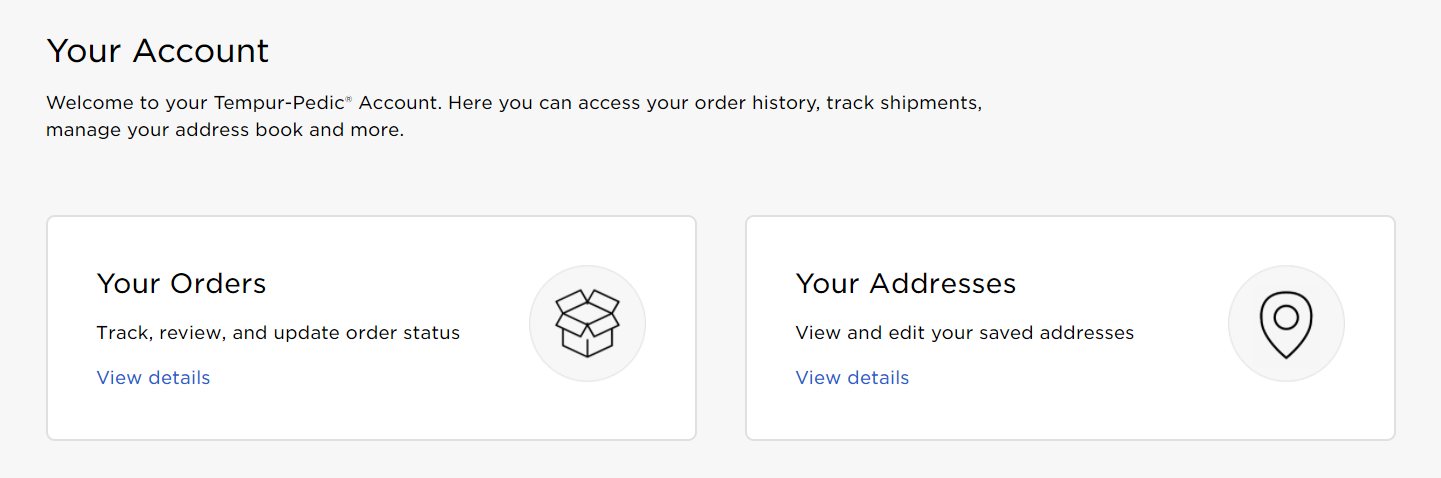Select the Your Addresses card heading
The image size is (1441, 478).
pyautogui.click(x=905, y=284)
